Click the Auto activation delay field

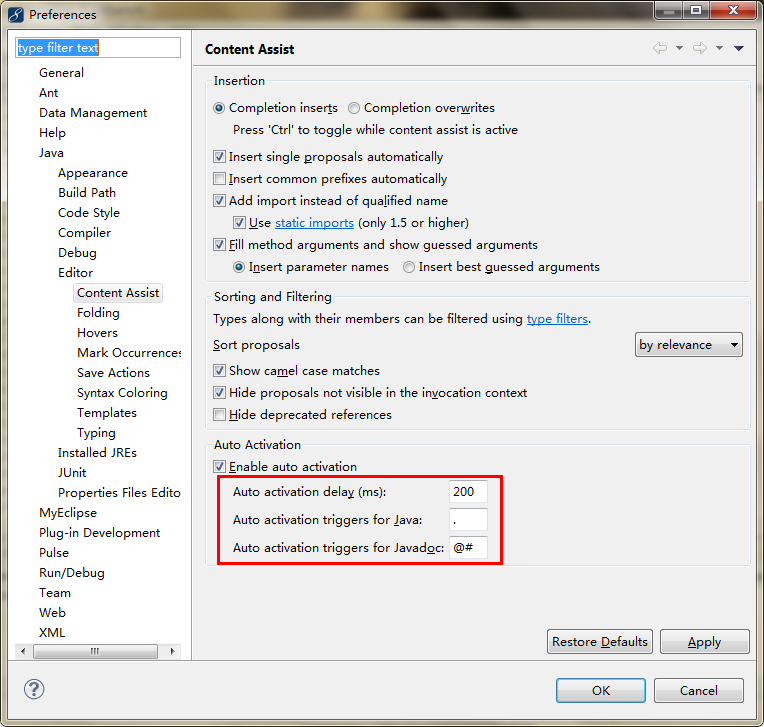coord(468,492)
